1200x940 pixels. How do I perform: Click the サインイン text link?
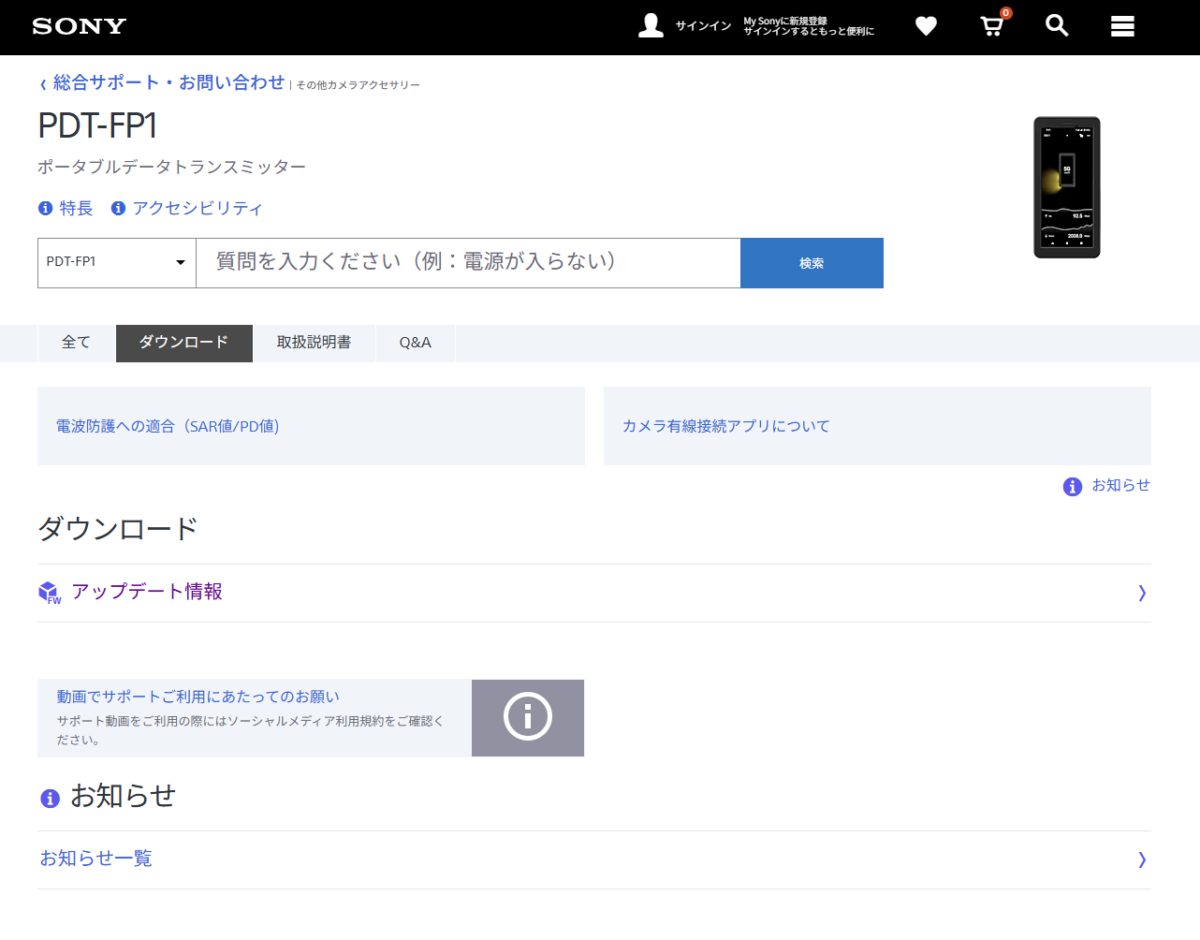pyautogui.click(x=703, y=26)
